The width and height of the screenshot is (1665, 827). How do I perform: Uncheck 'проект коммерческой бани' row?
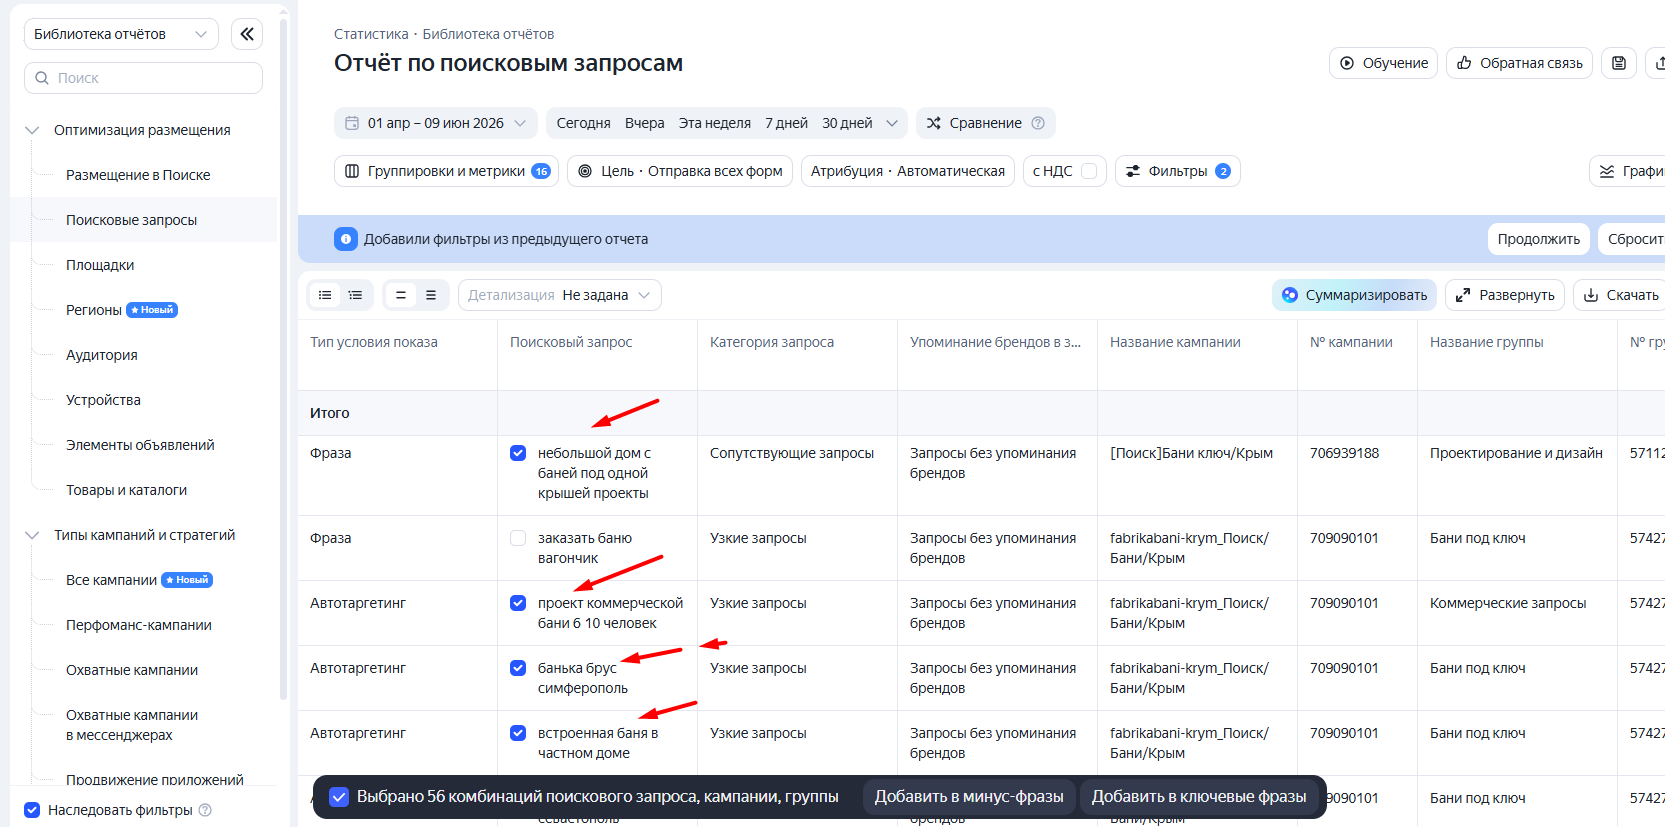[518, 603]
